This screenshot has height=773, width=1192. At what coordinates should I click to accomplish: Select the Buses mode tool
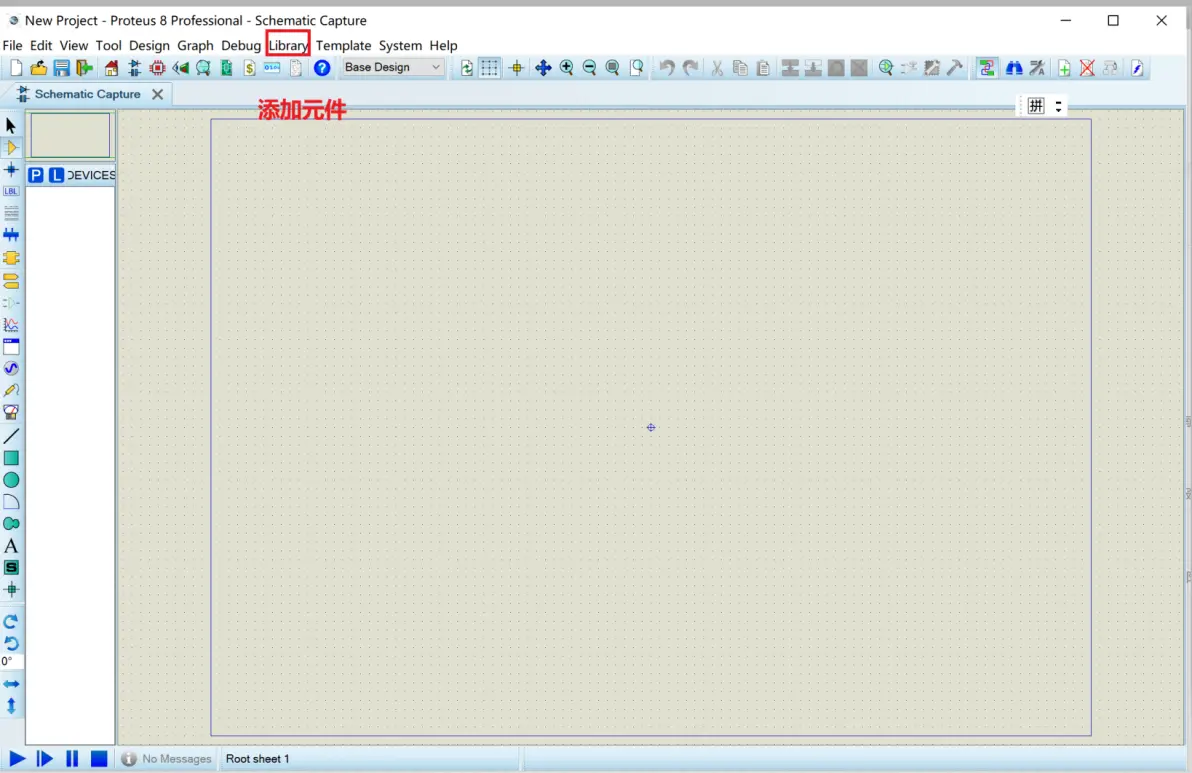[x=11, y=235]
